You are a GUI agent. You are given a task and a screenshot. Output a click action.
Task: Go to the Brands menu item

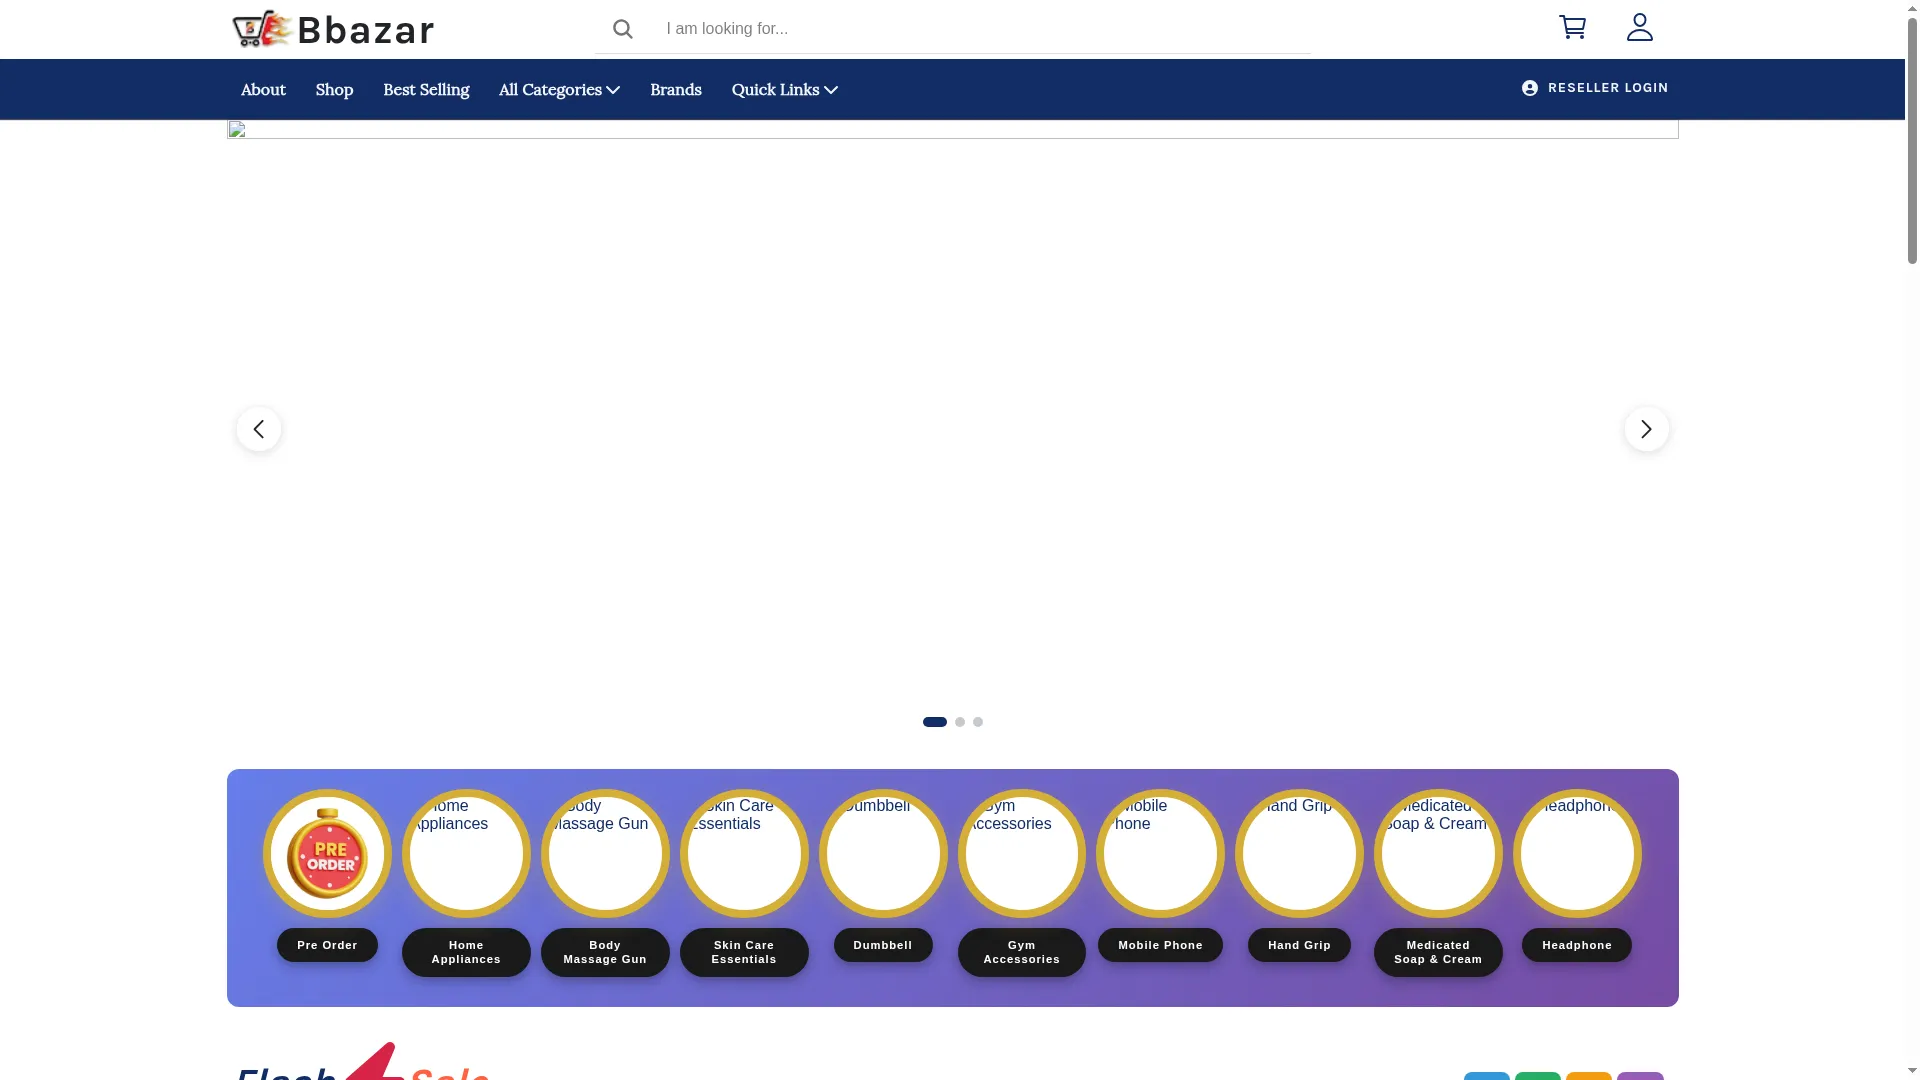[676, 90]
